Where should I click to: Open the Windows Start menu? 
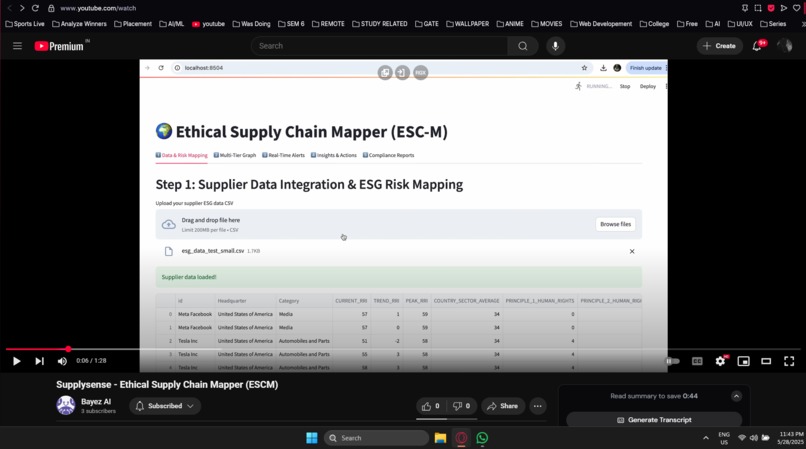click(x=312, y=438)
